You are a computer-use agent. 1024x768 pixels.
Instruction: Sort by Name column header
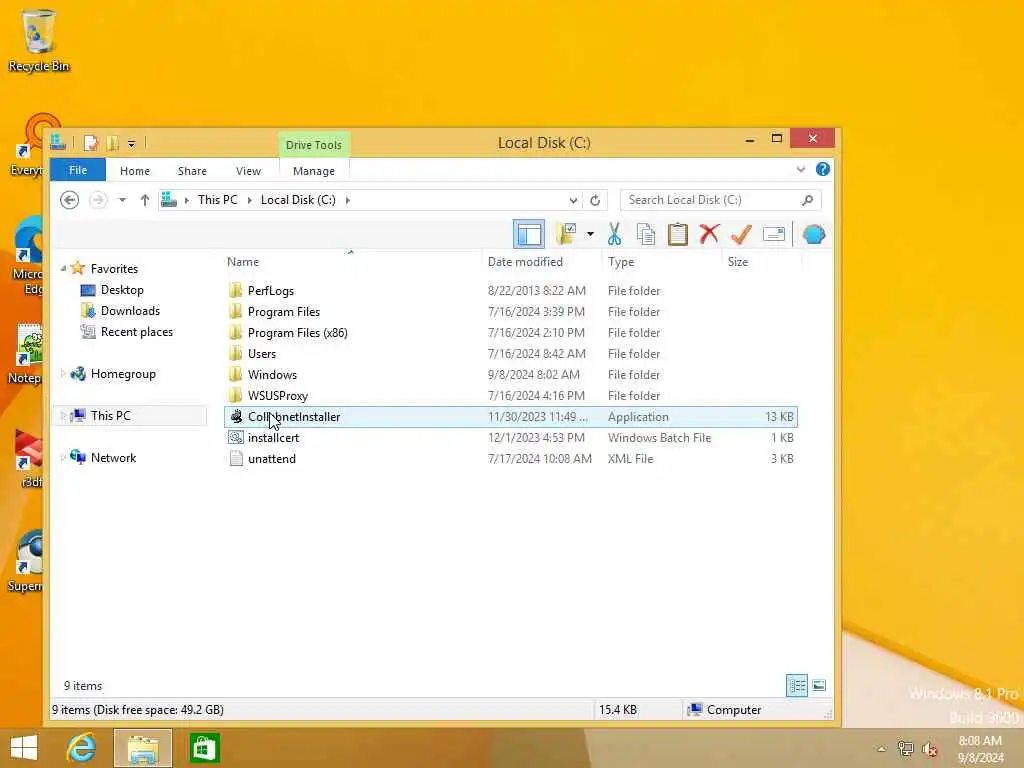point(351,262)
